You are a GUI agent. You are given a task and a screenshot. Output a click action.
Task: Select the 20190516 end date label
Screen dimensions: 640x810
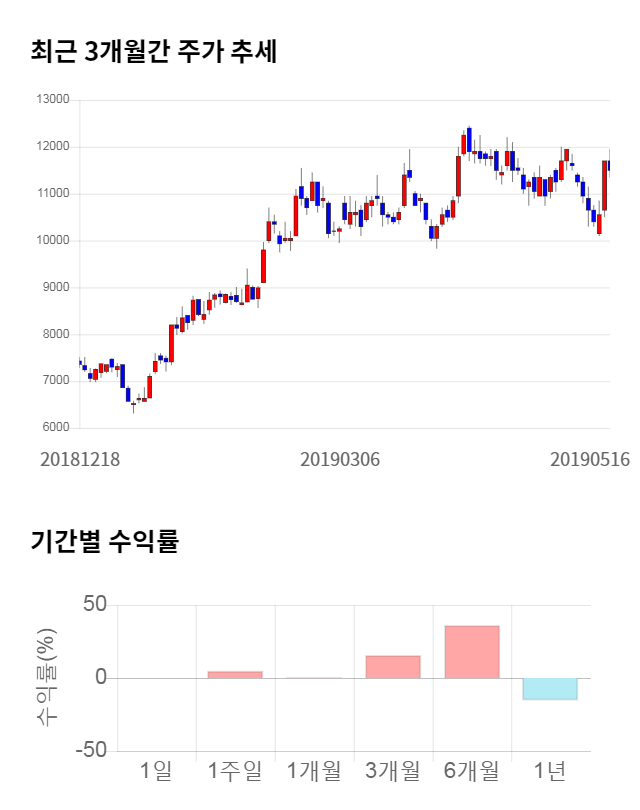[x=591, y=458]
